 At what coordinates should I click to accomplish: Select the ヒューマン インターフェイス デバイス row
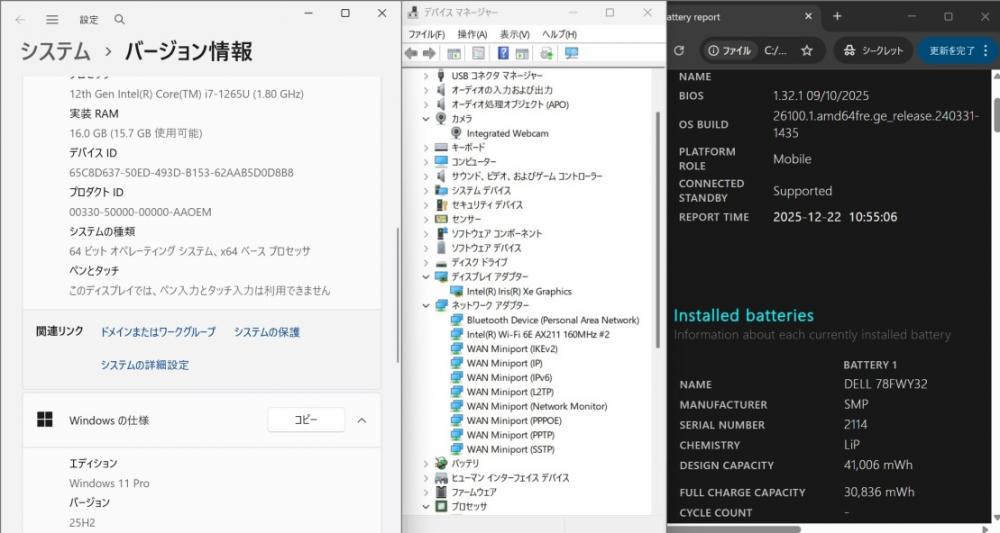[510, 478]
